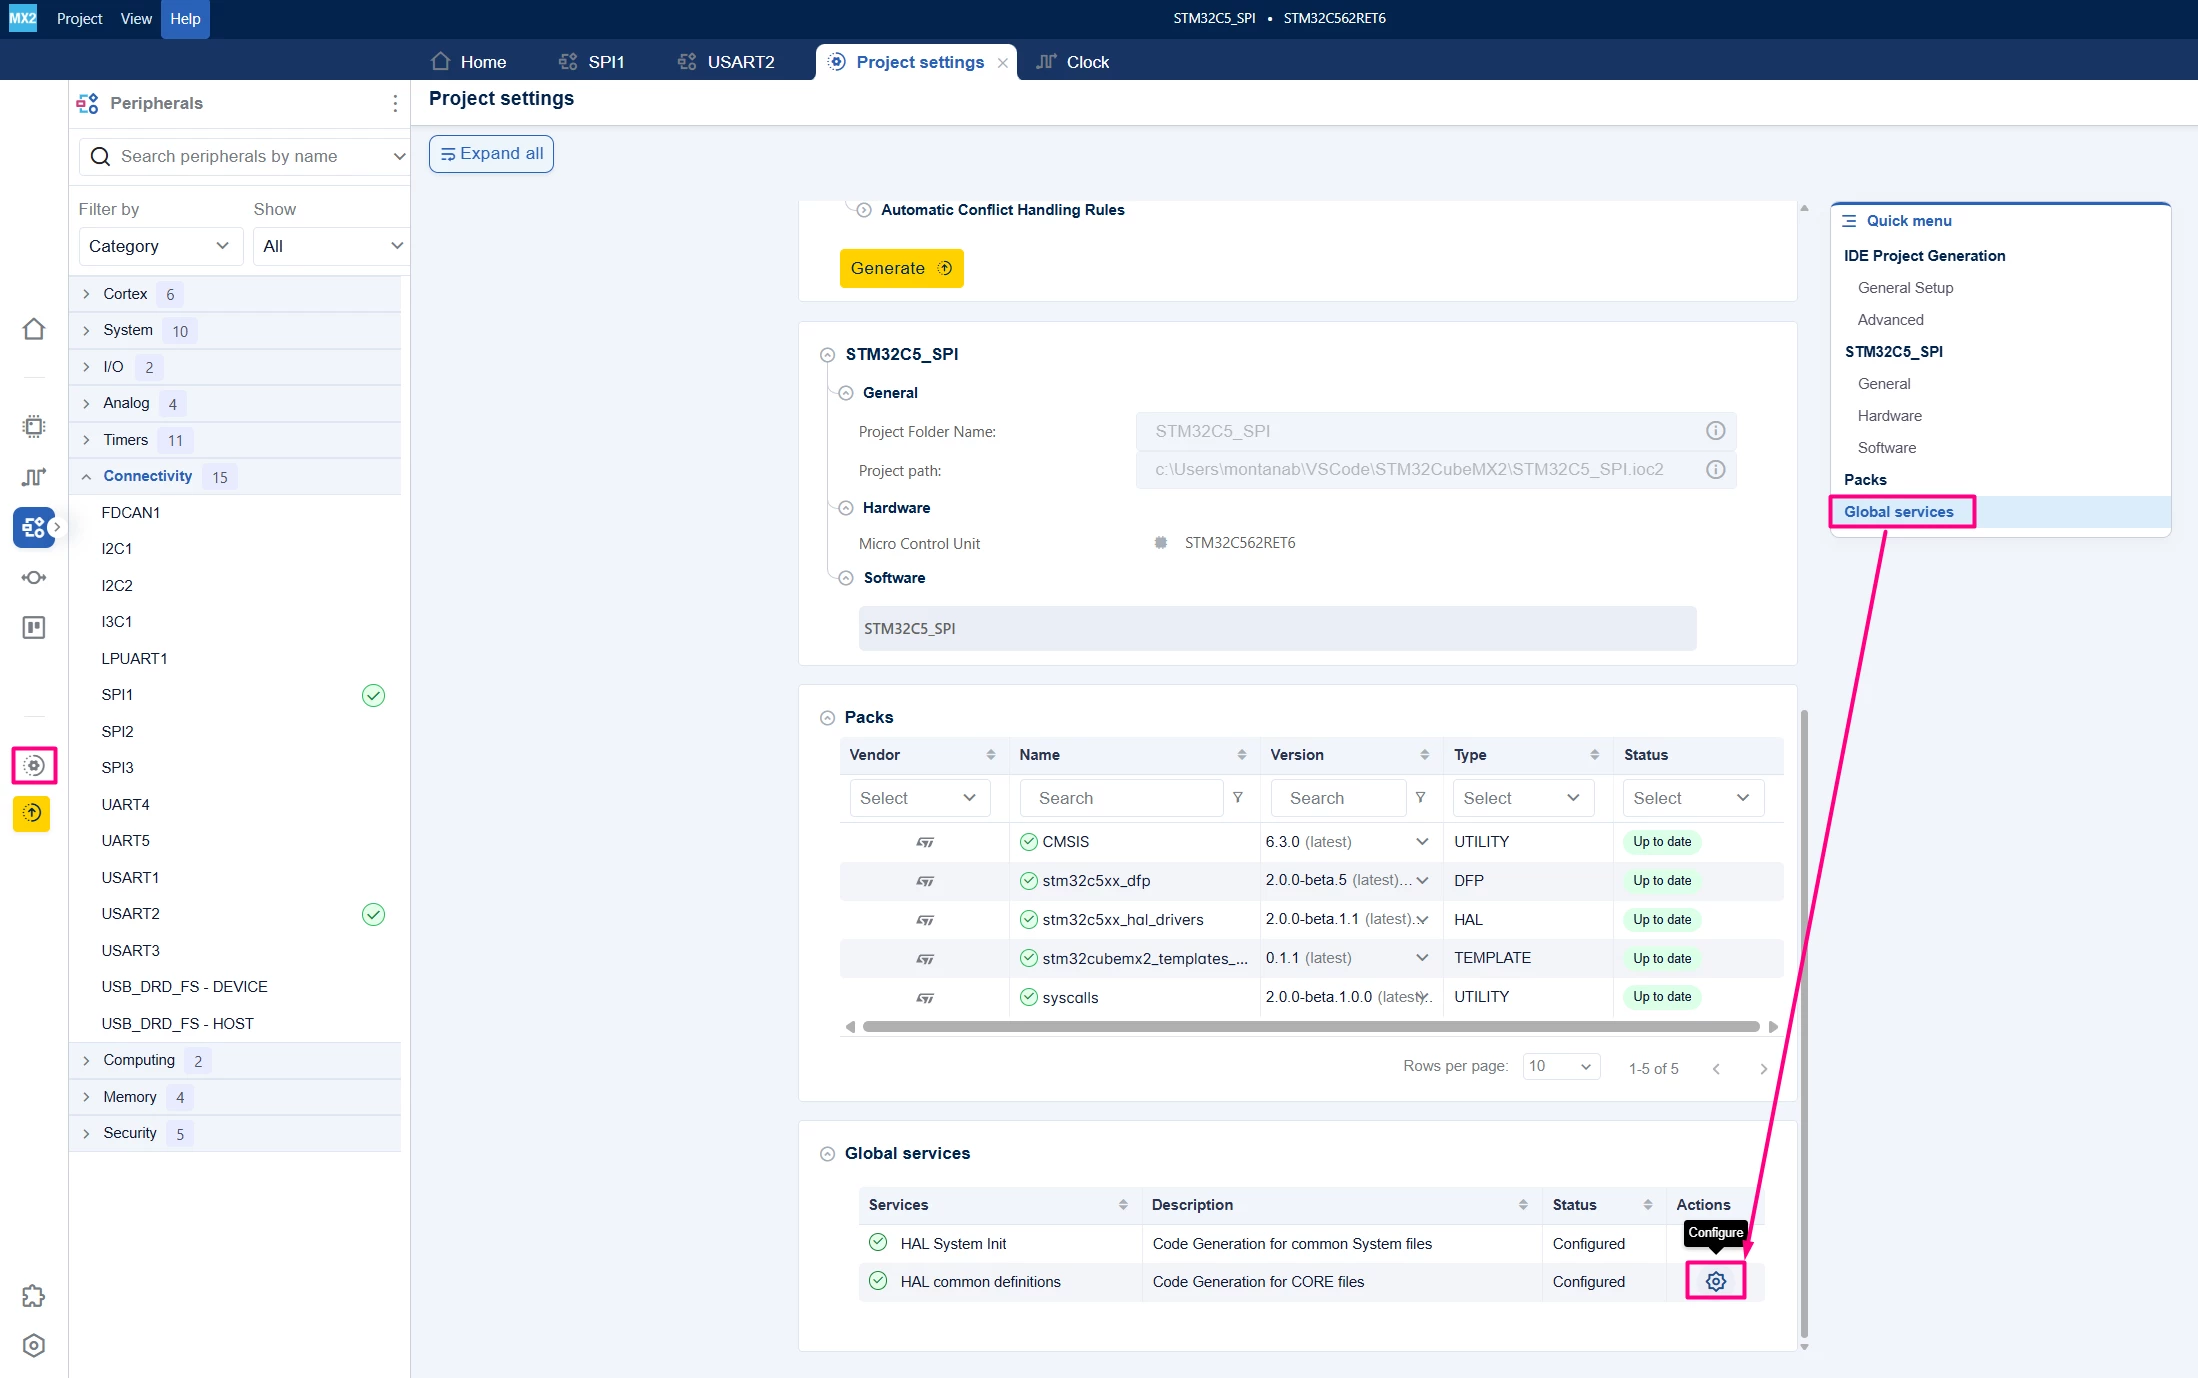
Task: Click the yellow Generate button
Action: pos(901,268)
